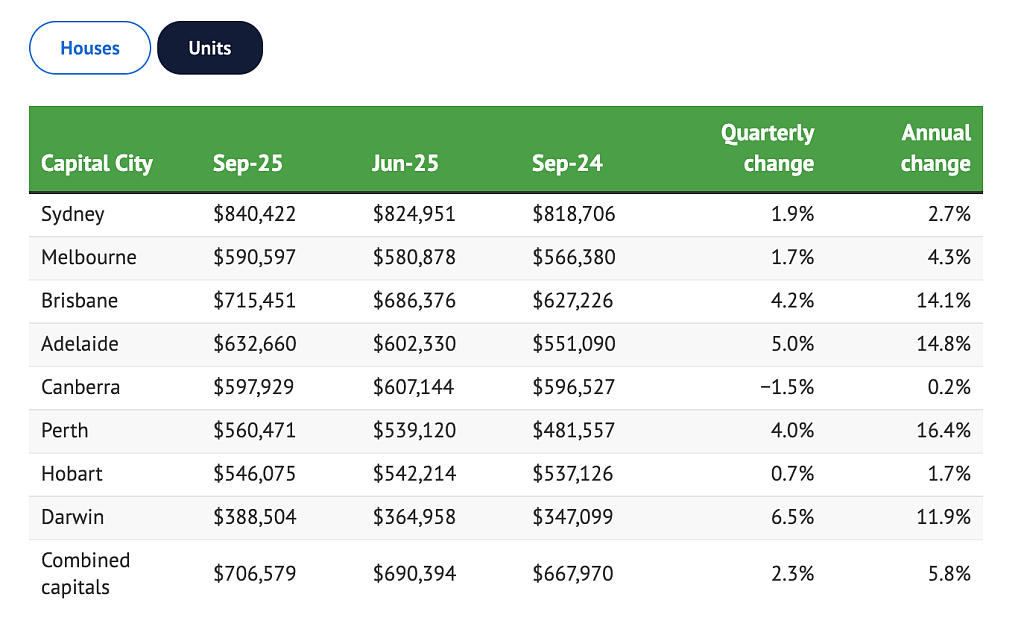Click the Annual change column header

935,148
